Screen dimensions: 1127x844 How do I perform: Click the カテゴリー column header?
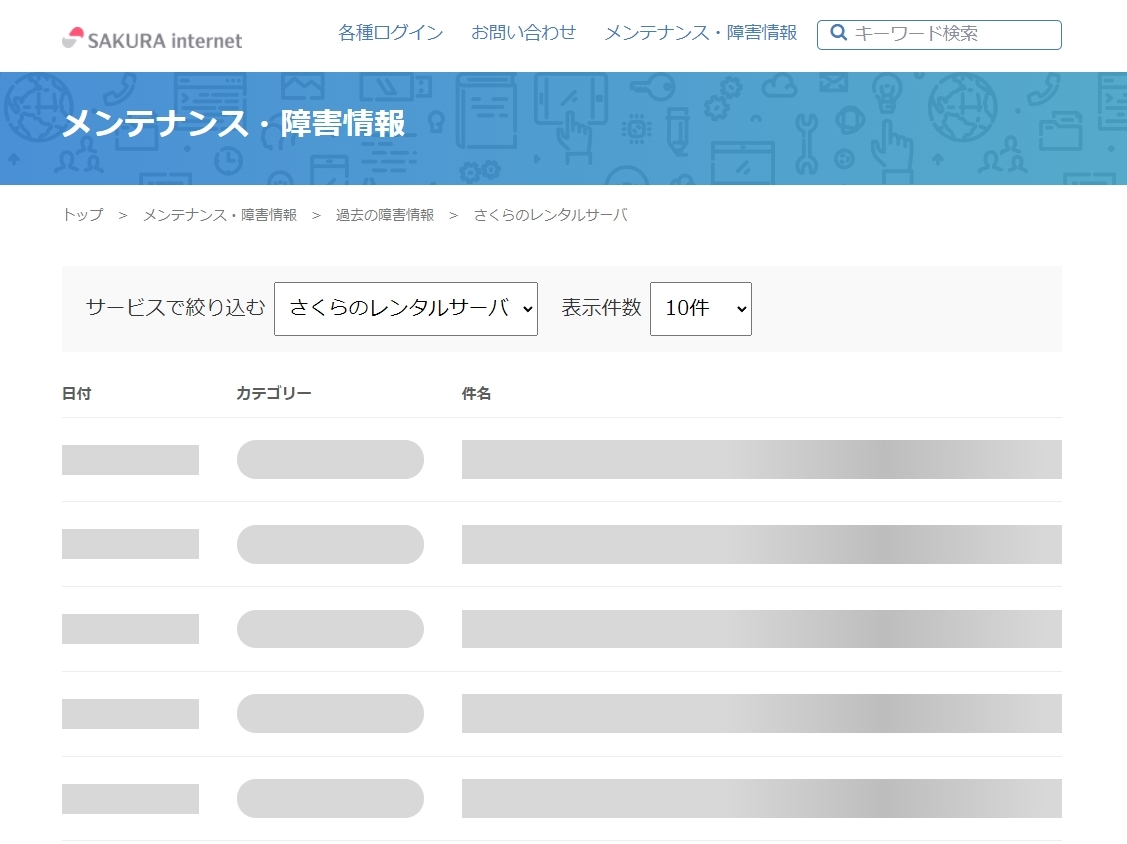[x=274, y=393]
